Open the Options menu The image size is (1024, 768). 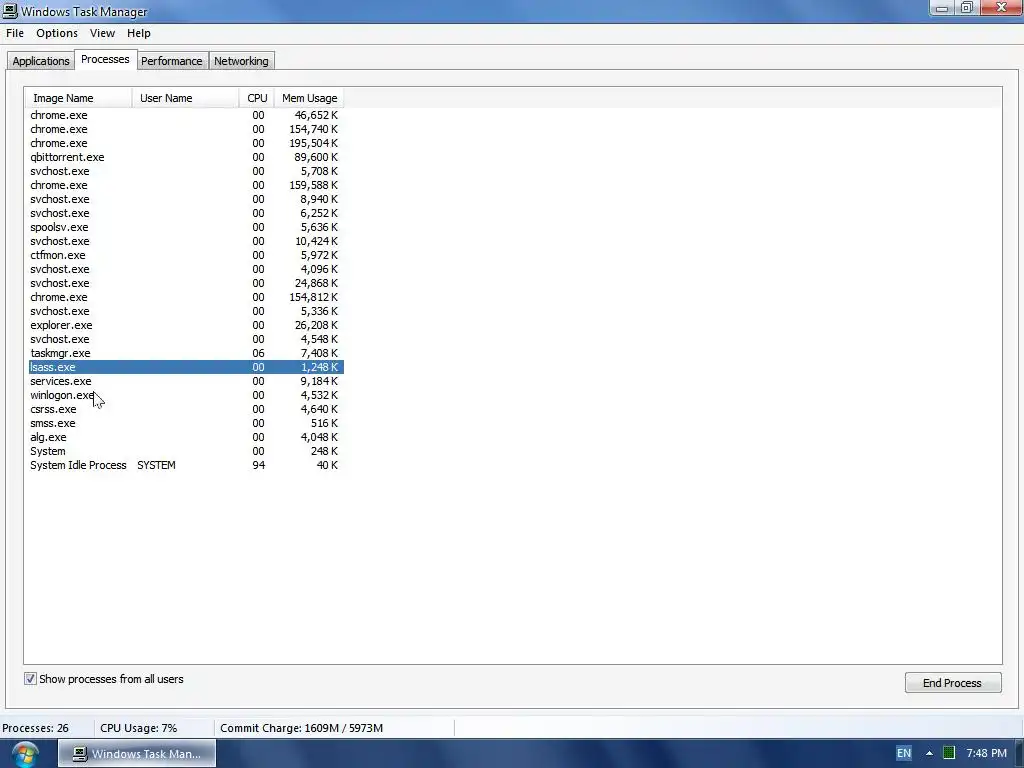pyautogui.click(x=57, y=33)
